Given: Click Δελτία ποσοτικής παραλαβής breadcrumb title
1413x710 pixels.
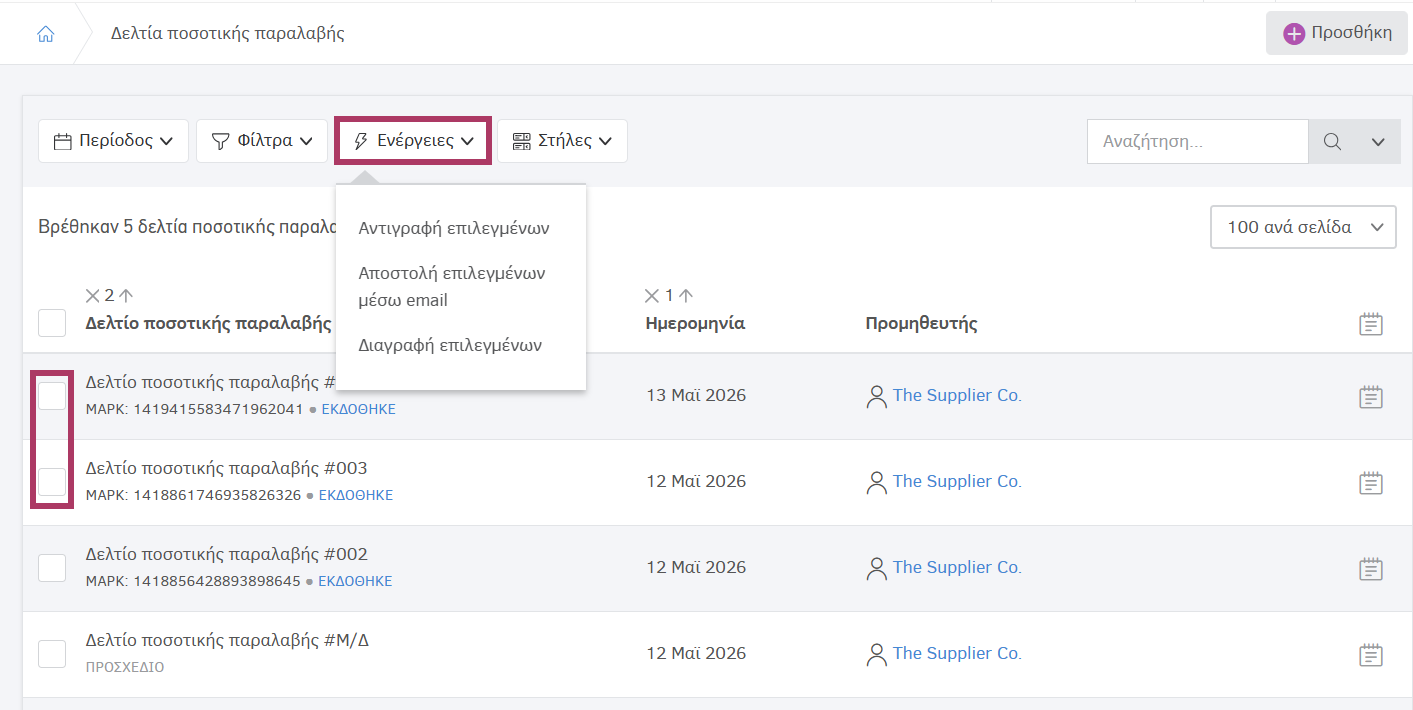Looking at the screenshot, I should pos(228,33).
